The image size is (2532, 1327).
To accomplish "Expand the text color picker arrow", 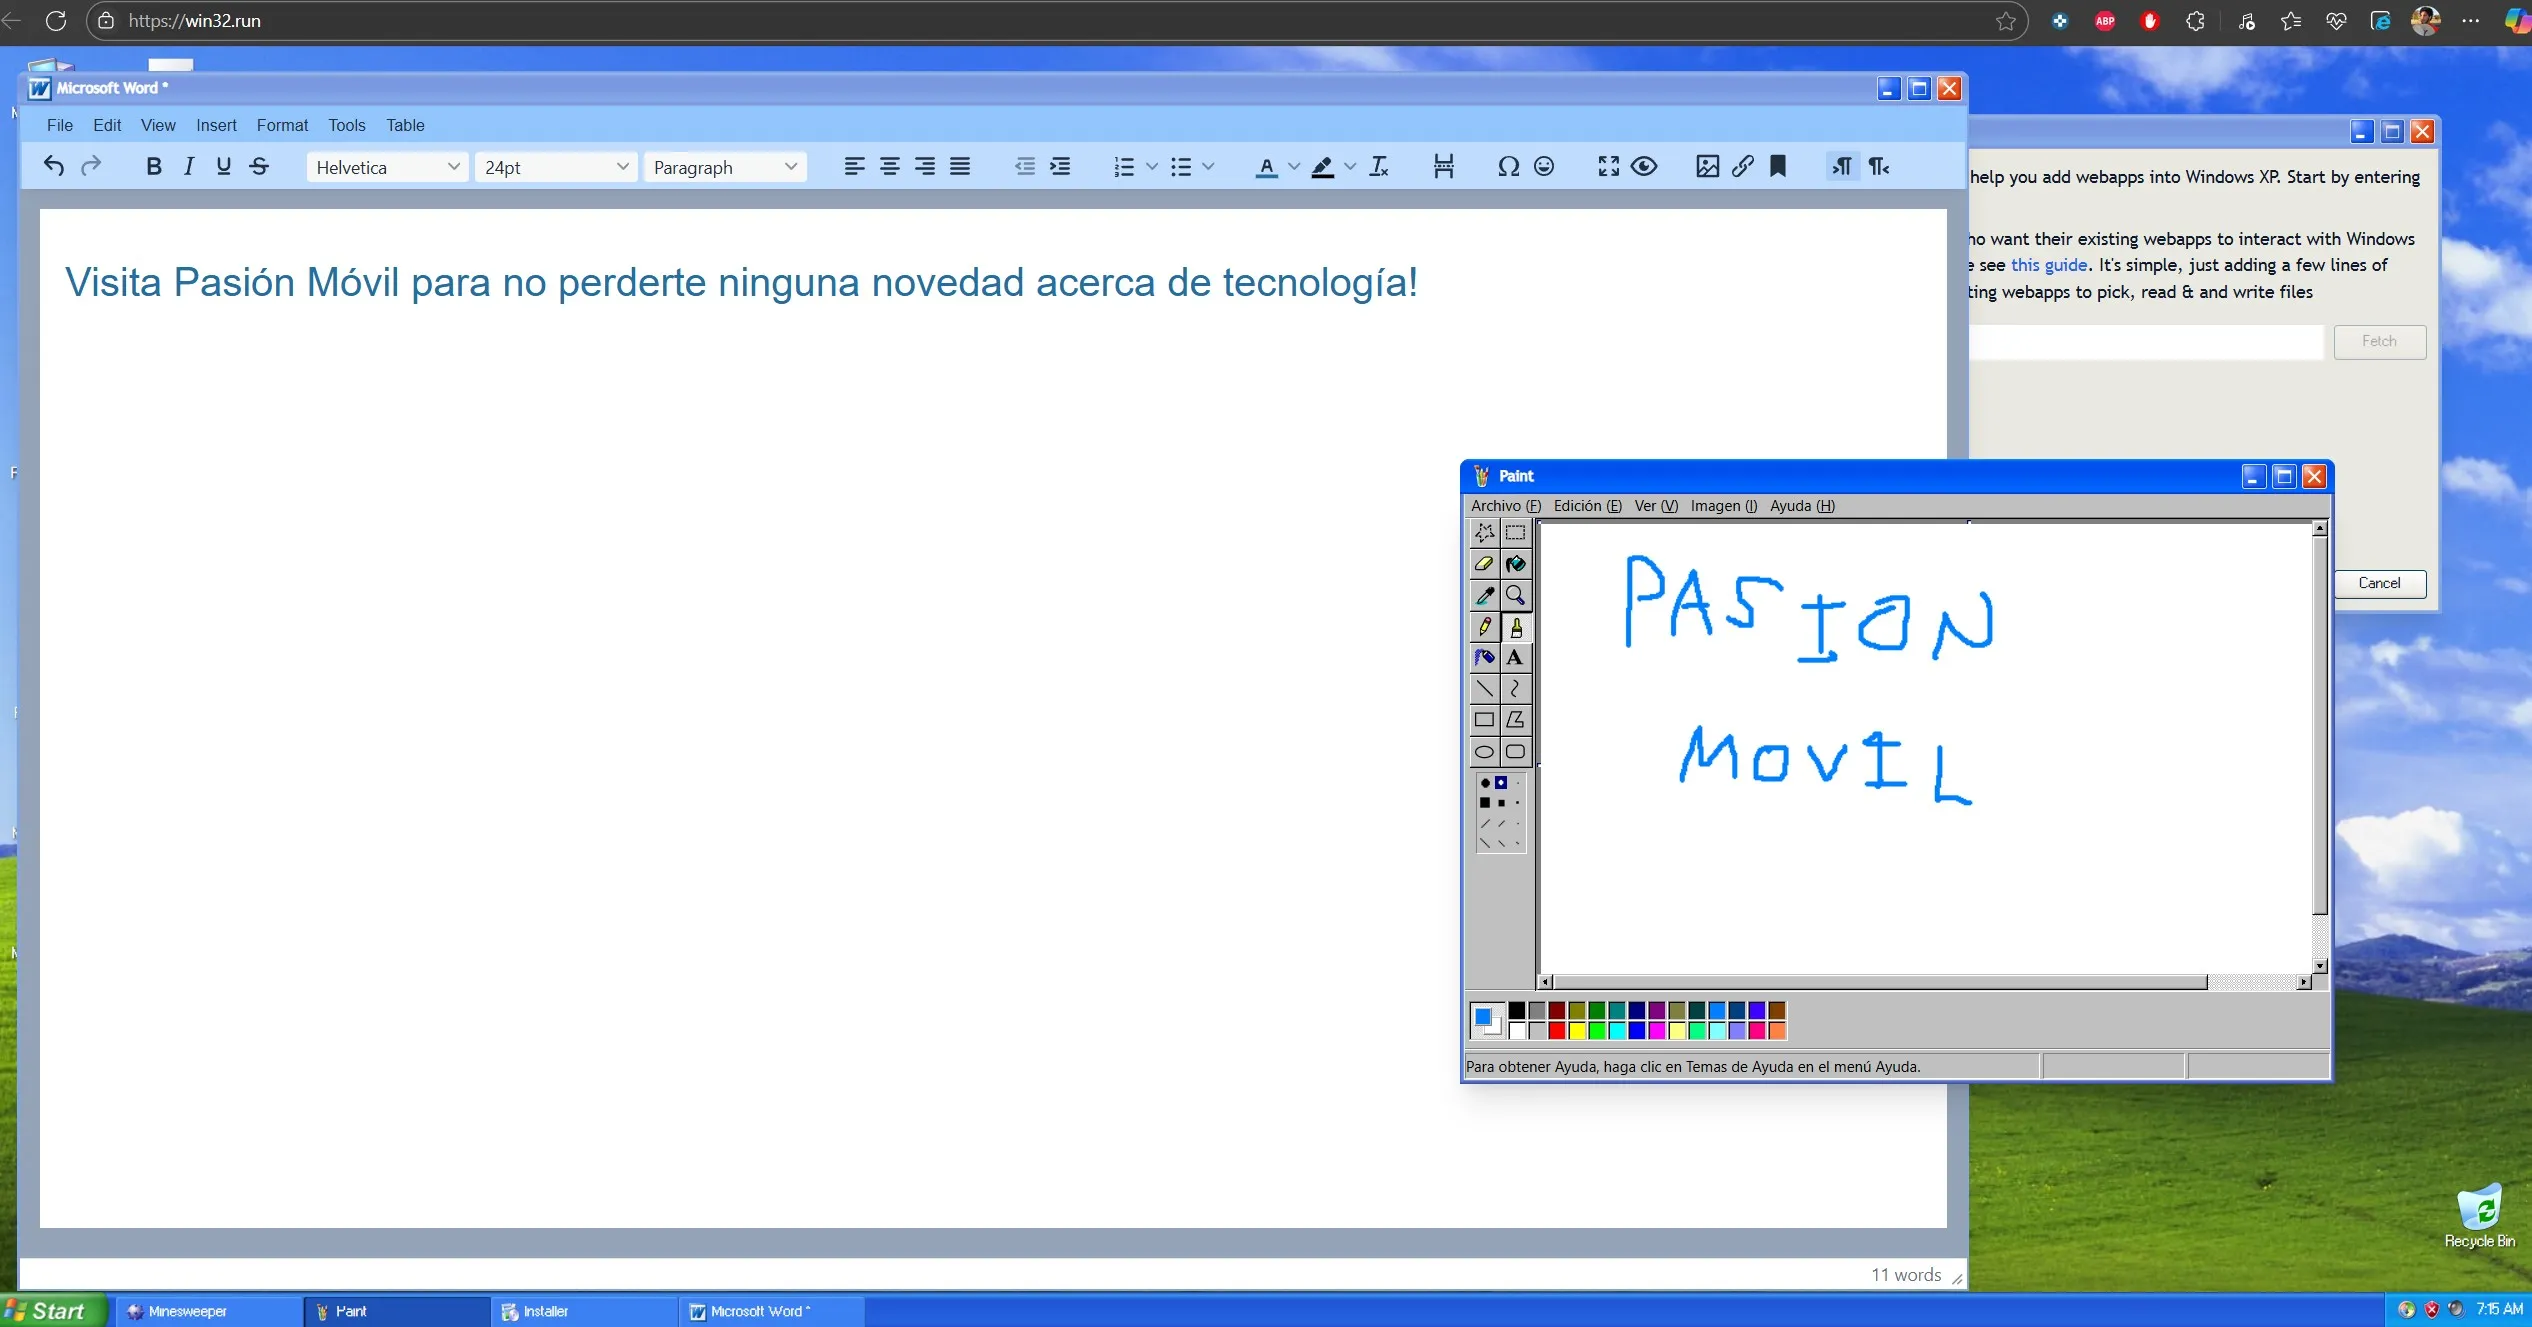I will [x=1294, y=166].
